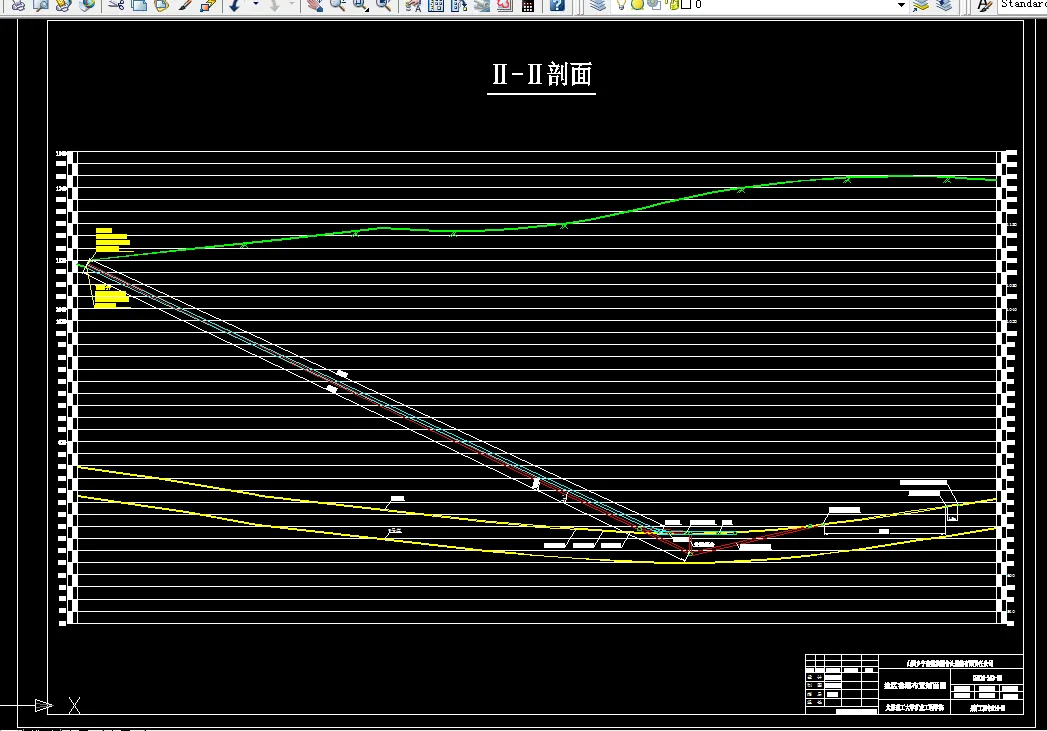The width and height of the screenshot is (1047, 731).
Task: Select Zoom Realtime magnifier
Action: pyautogui.click(x=338, y=5)
